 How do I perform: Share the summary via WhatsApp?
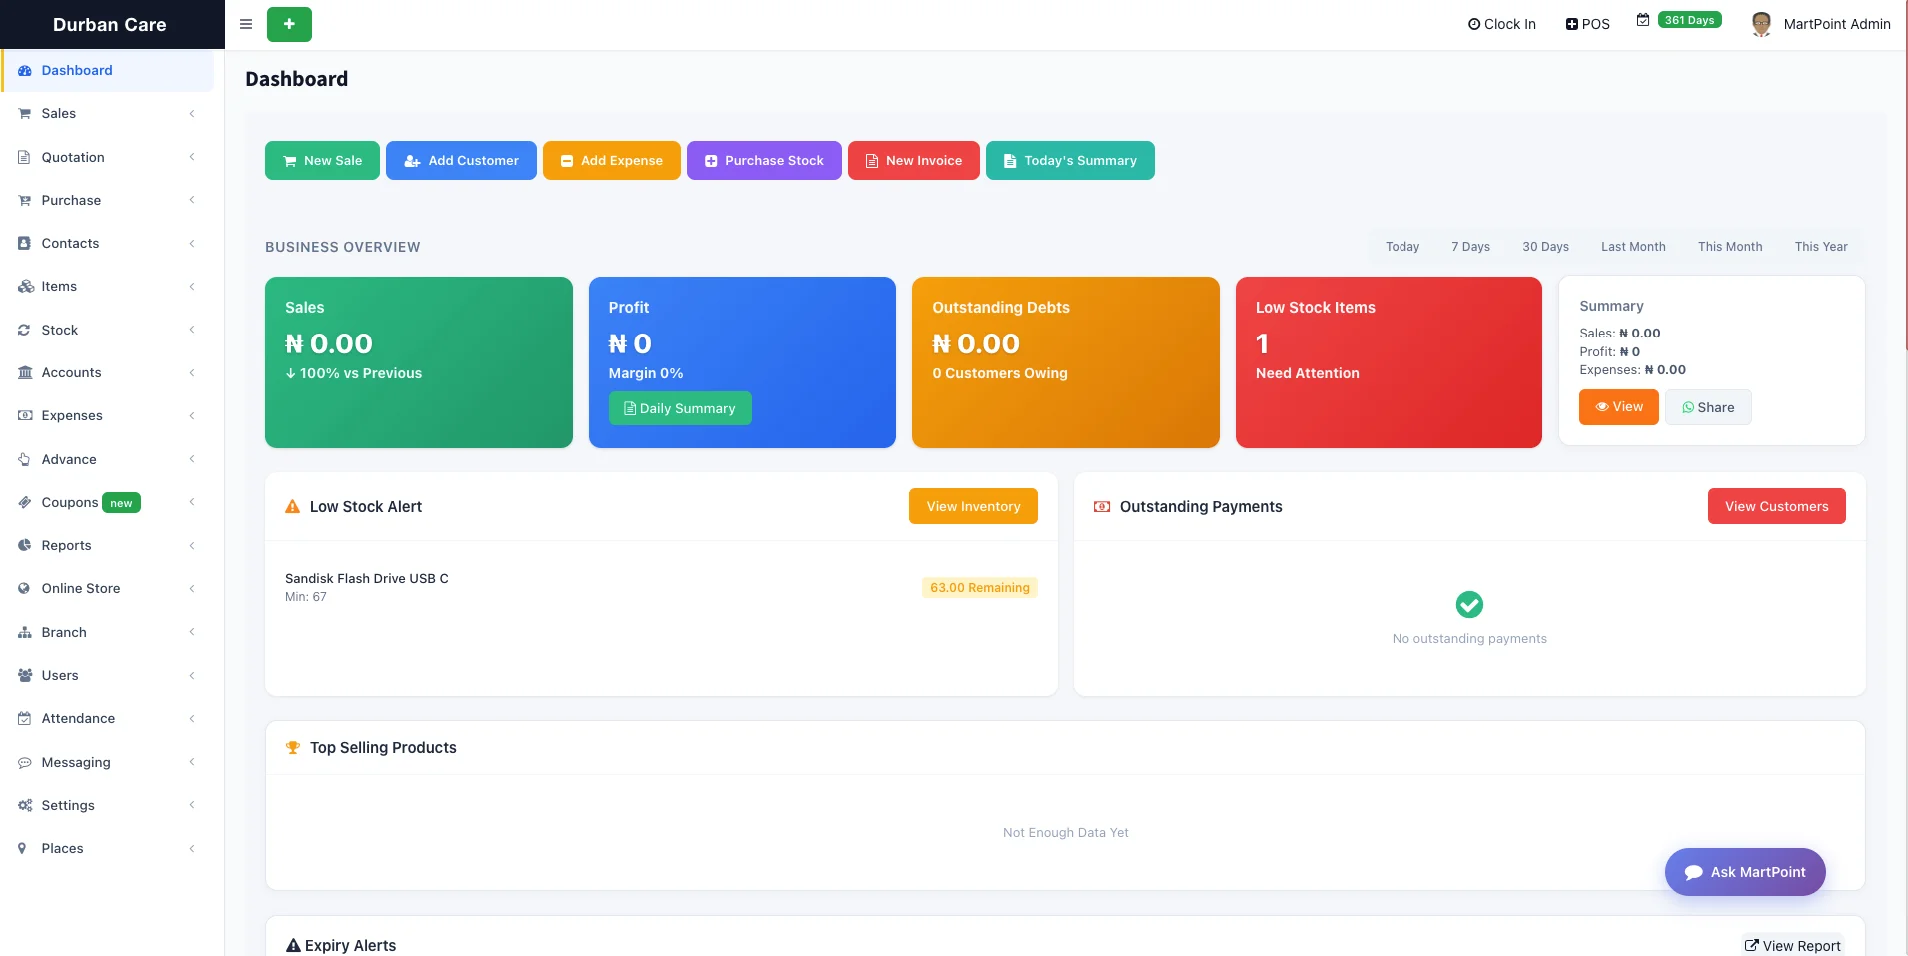pos(1708,407)
